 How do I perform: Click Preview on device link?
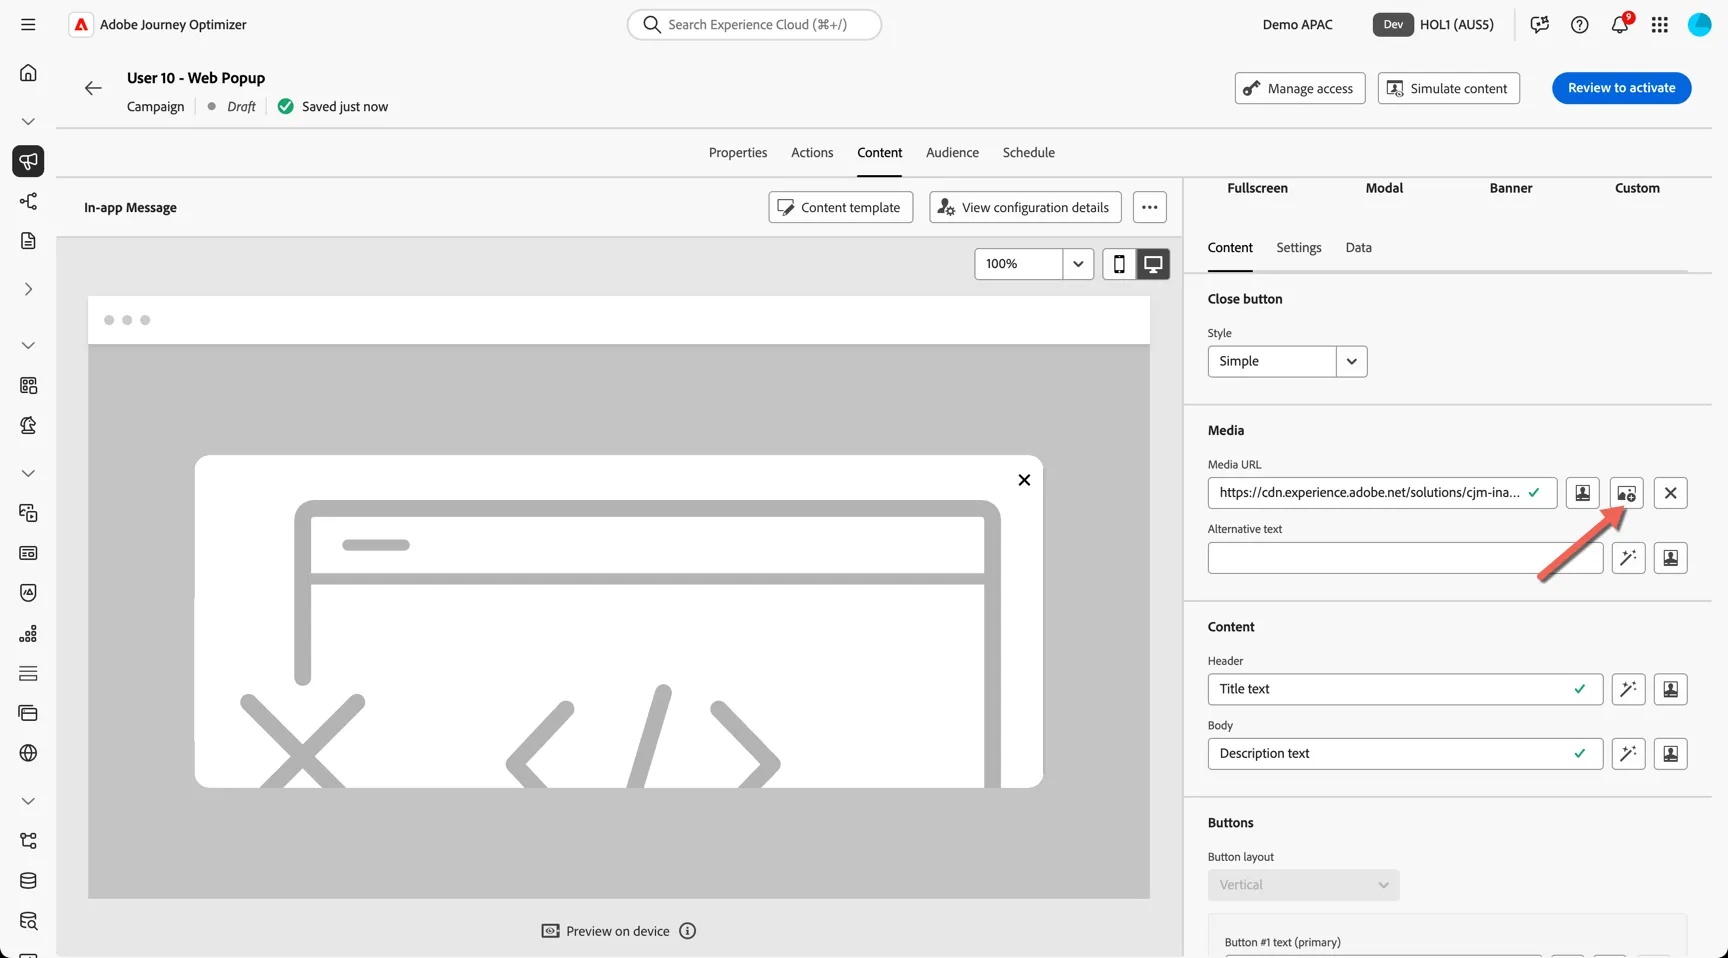[x=605, y=931]
